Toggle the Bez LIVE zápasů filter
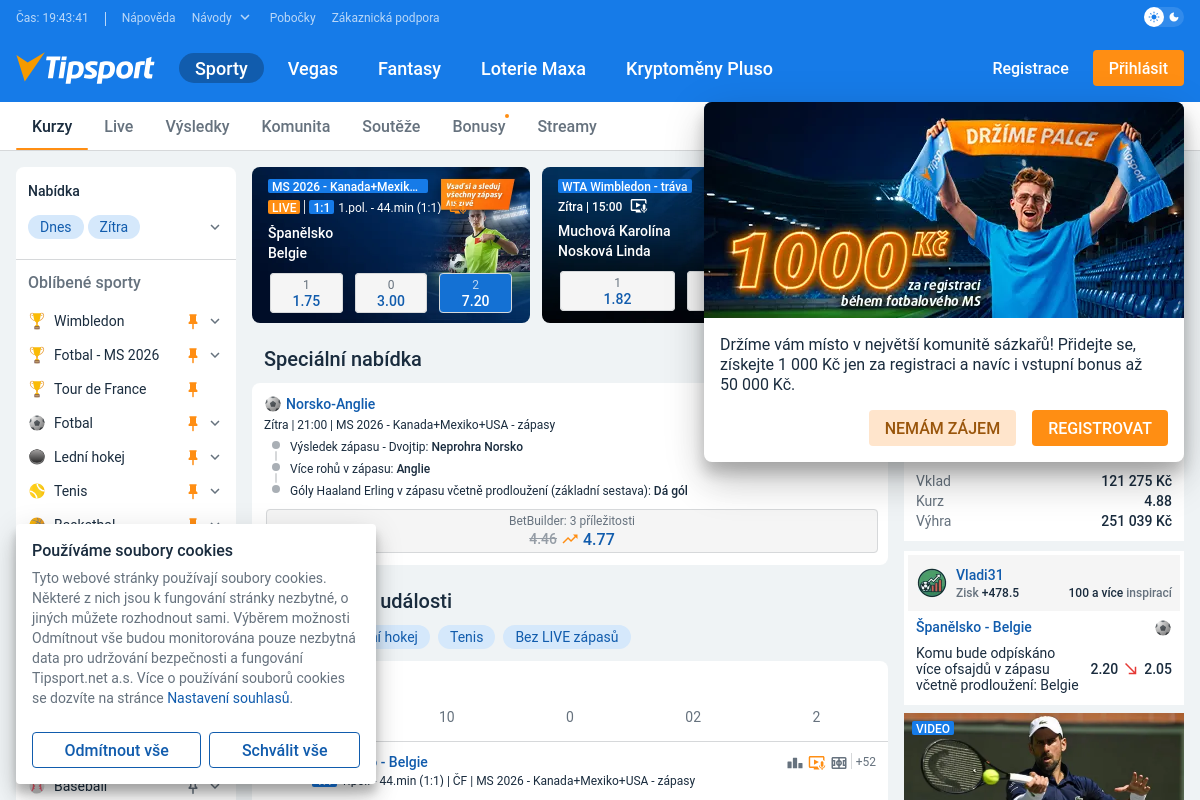1200x800 pixels. (x=567, y=637)
